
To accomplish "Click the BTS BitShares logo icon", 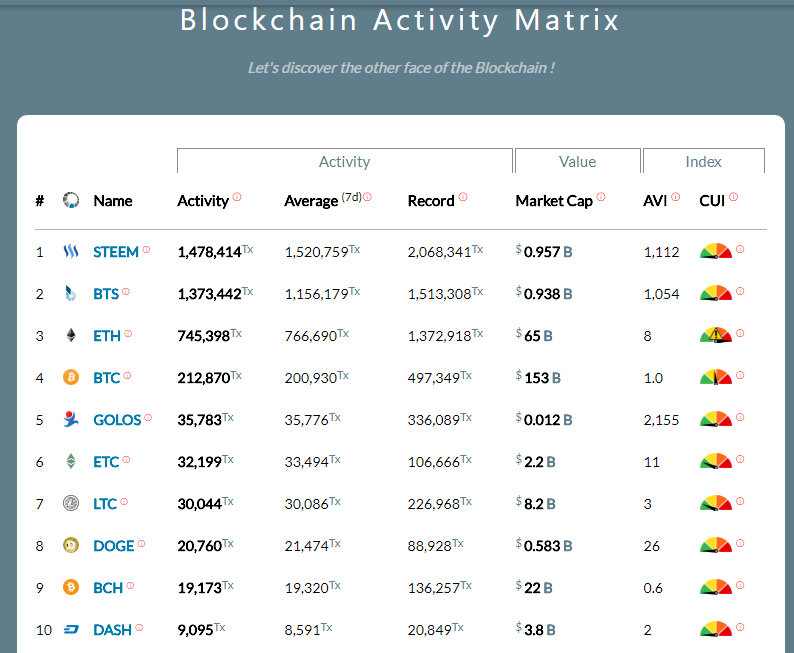I will pyautogui.click(x=71, y=293).
